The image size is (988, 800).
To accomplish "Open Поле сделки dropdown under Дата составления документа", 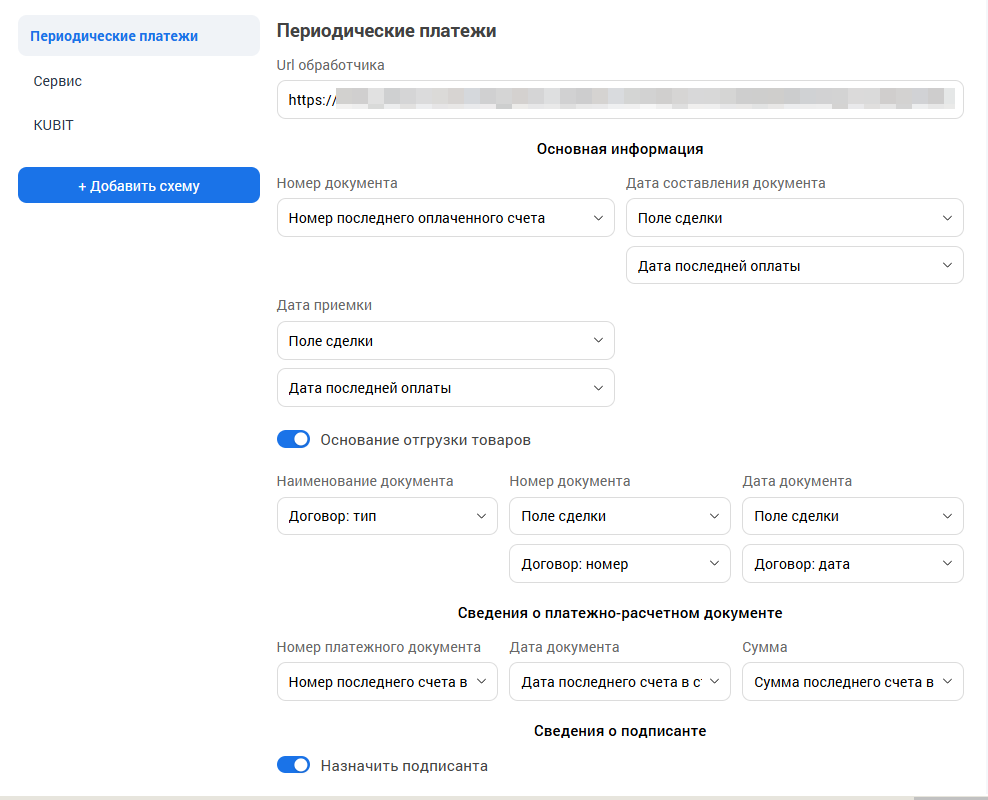I will 794,218.
